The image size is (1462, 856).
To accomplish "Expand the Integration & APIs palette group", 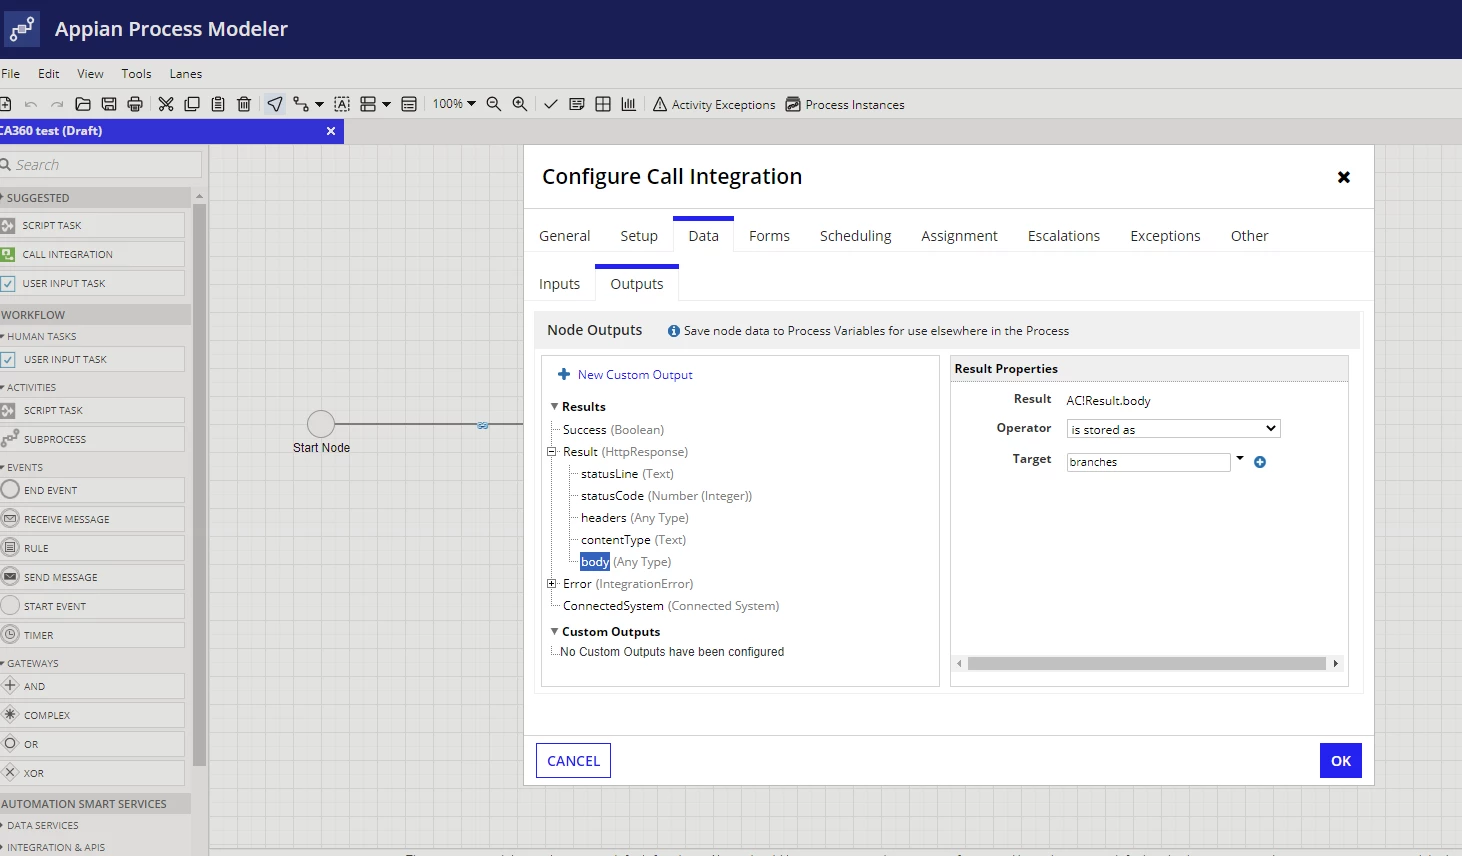I will pyautogui.click(x=55, y=847).
